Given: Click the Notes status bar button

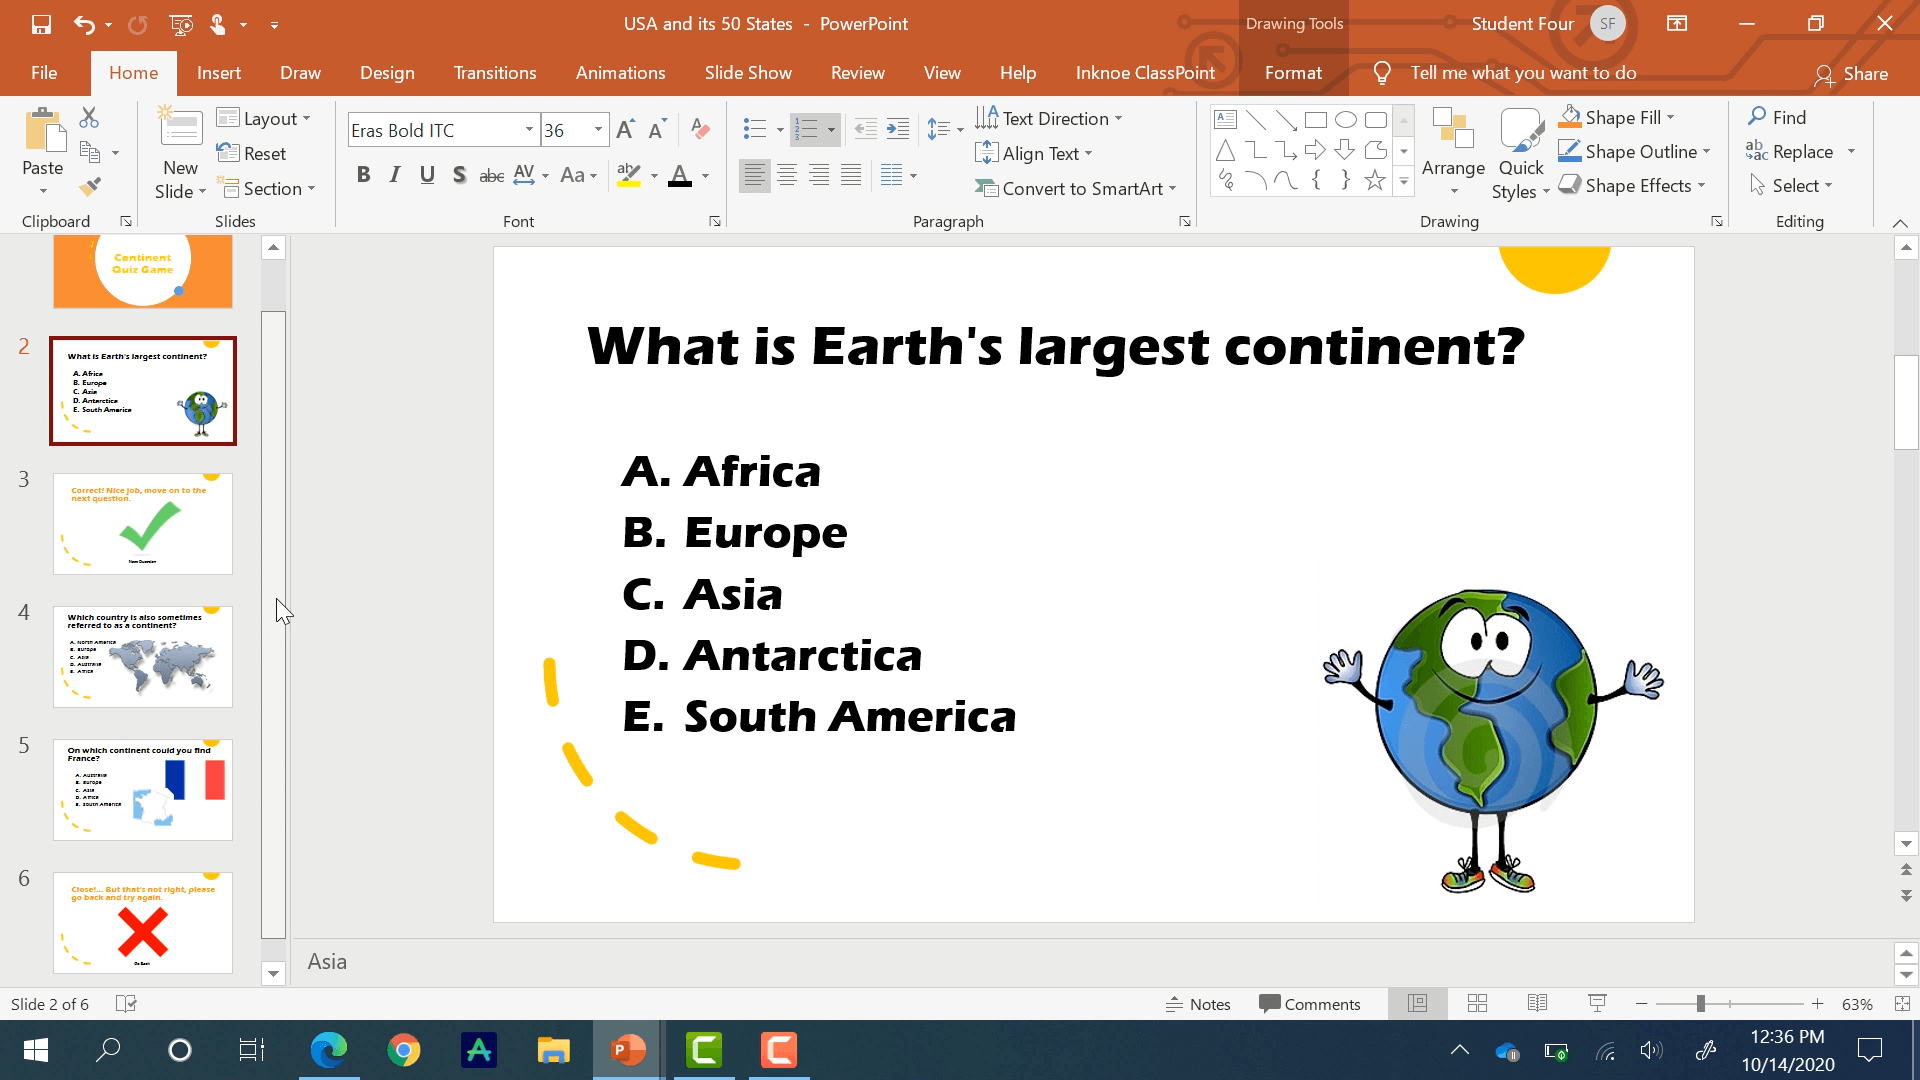Looking at the screenshot, I should [x=1199, y=1004].
